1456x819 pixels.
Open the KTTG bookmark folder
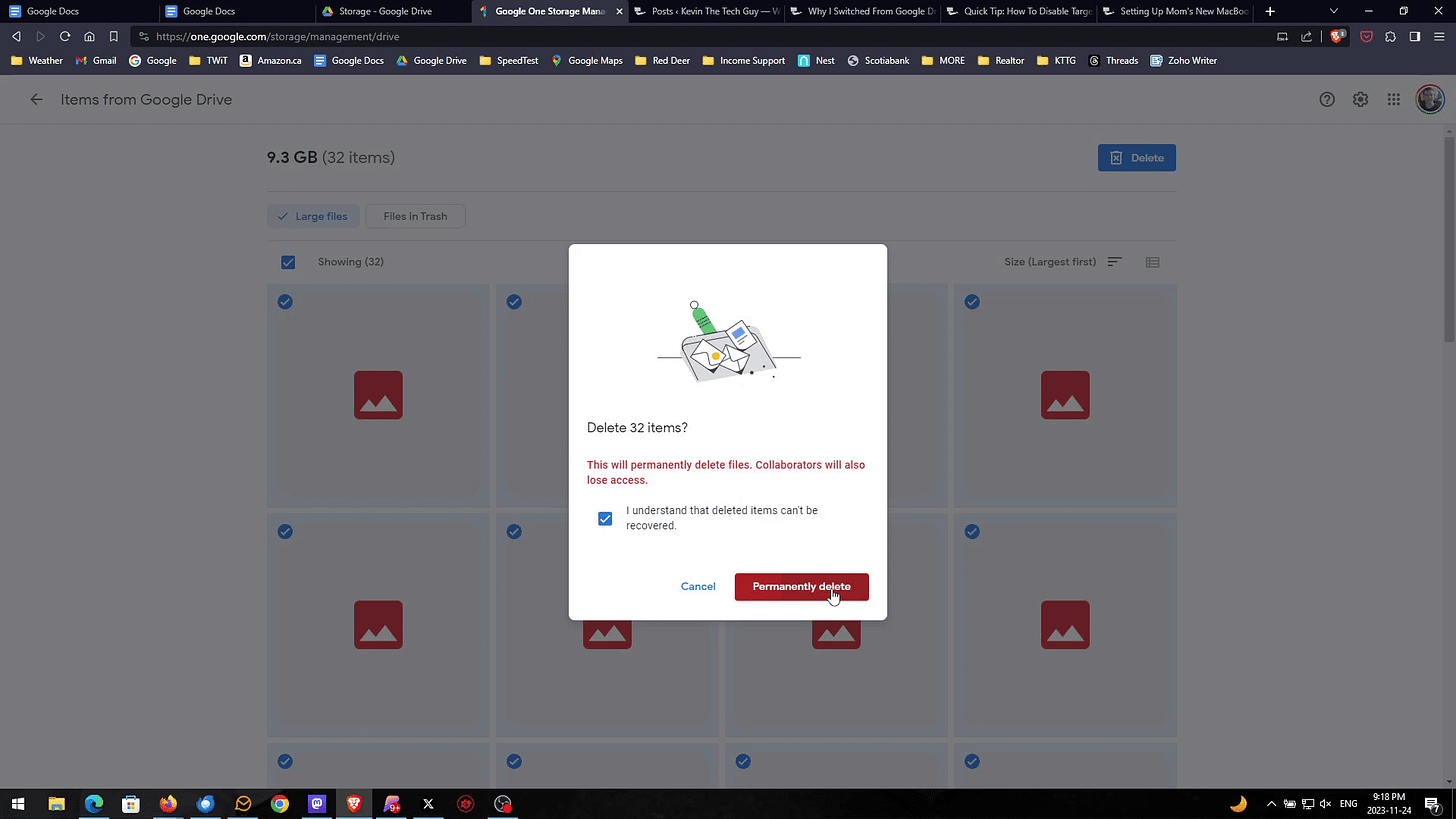(x=1056, y=60)
